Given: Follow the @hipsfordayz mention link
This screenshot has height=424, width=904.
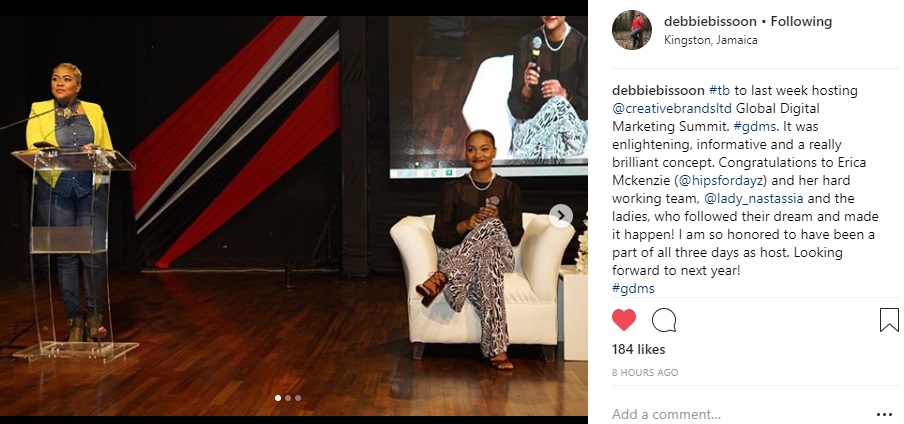Looking at the screenshot, I should coord(723,181).
